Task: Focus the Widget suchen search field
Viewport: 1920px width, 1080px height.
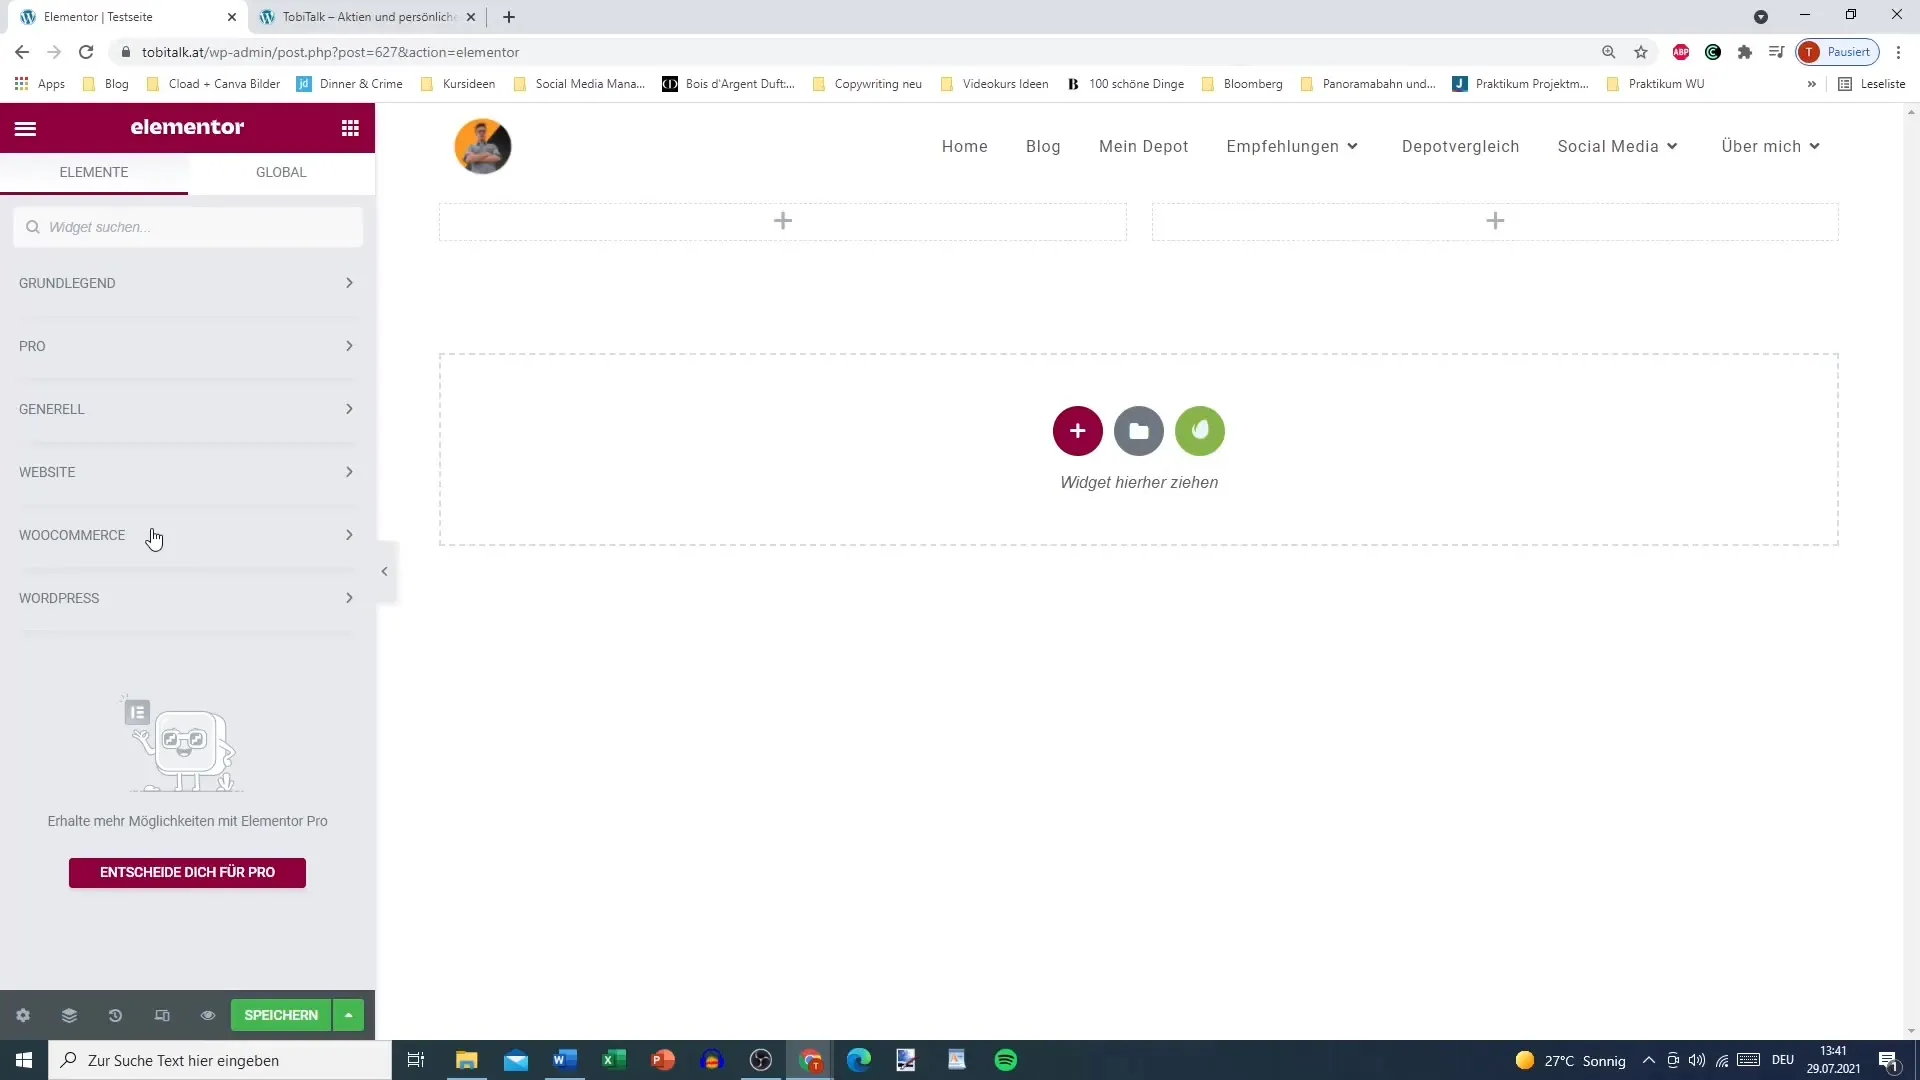Action: click(x=188, y=227)
